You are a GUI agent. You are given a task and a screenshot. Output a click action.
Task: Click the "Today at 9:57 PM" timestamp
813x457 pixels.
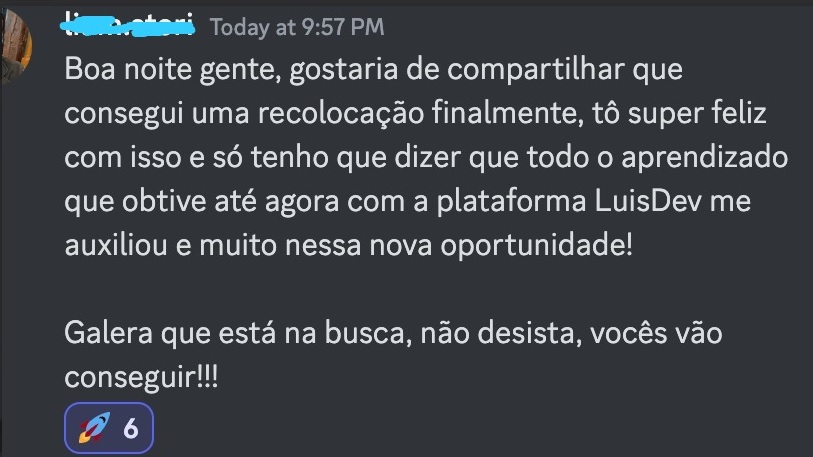[297, 27]
